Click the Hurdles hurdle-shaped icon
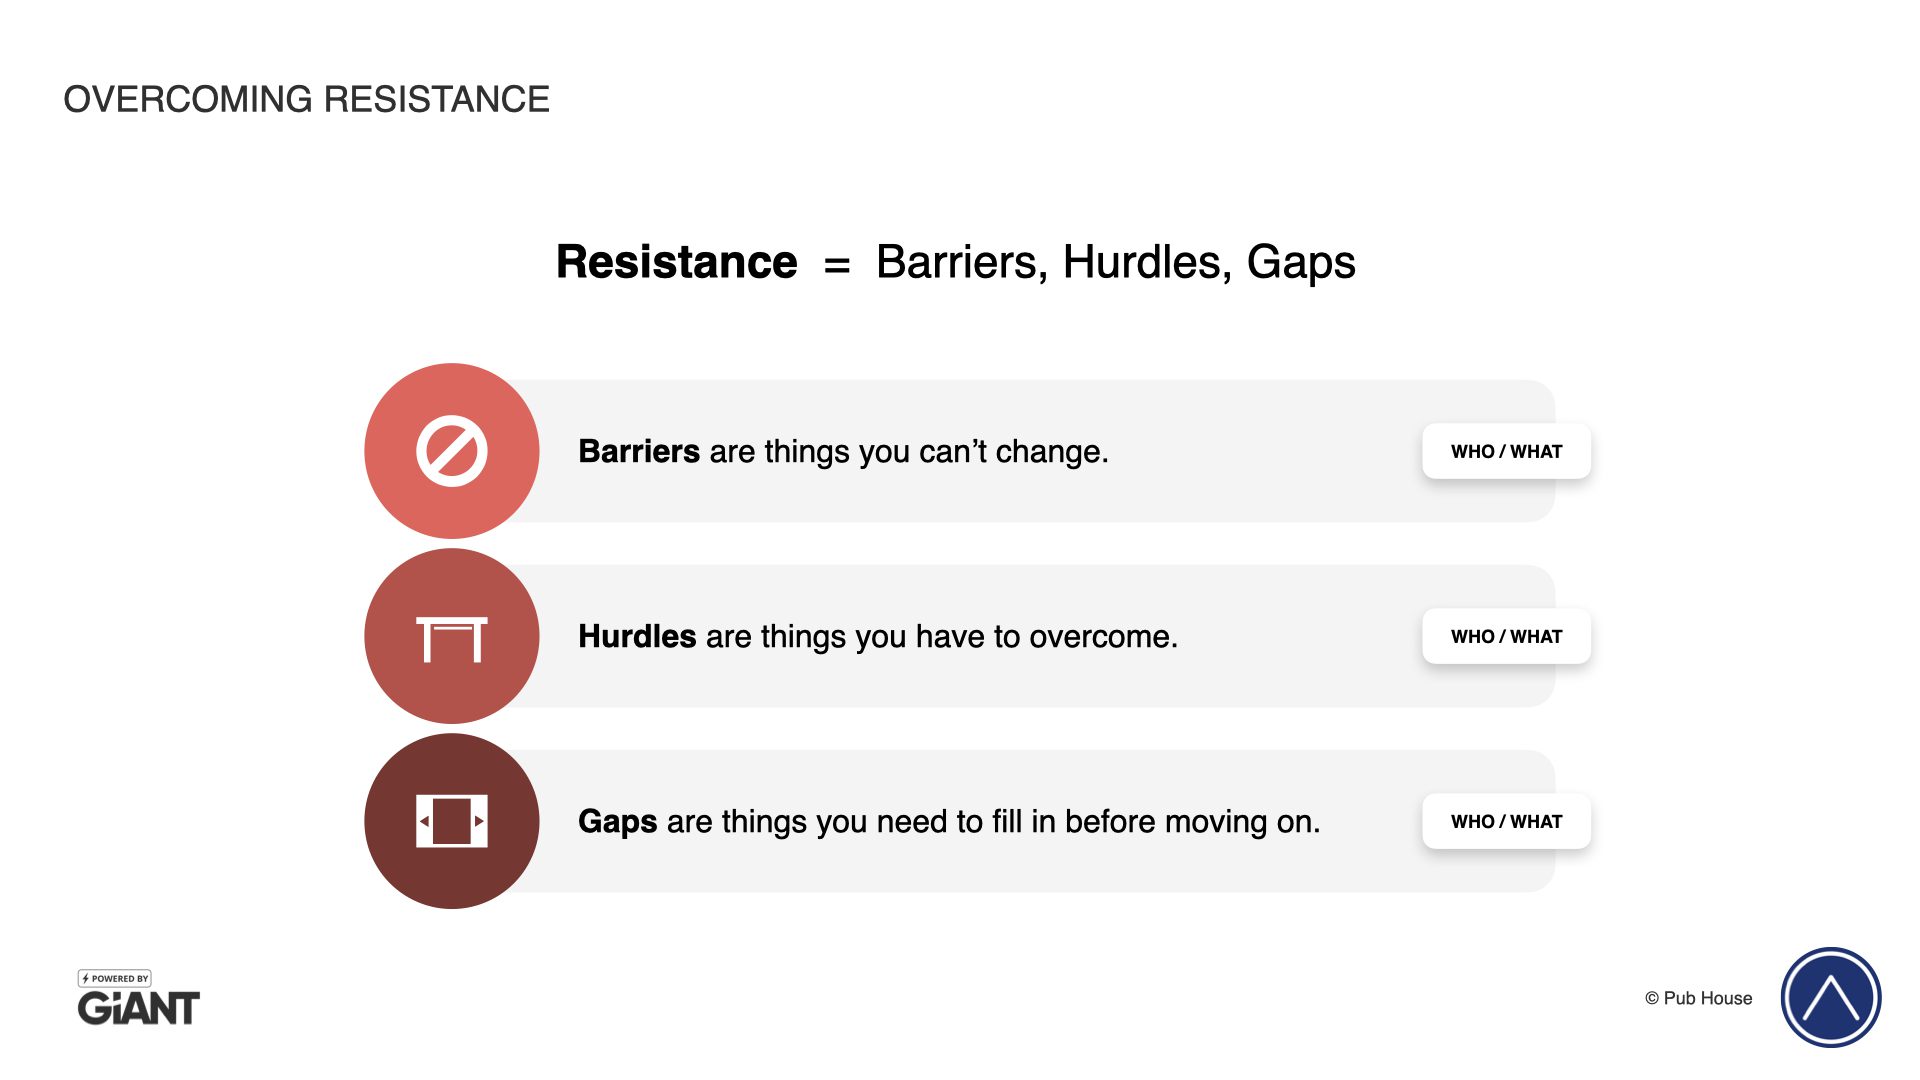 click(x=451, y=638)
